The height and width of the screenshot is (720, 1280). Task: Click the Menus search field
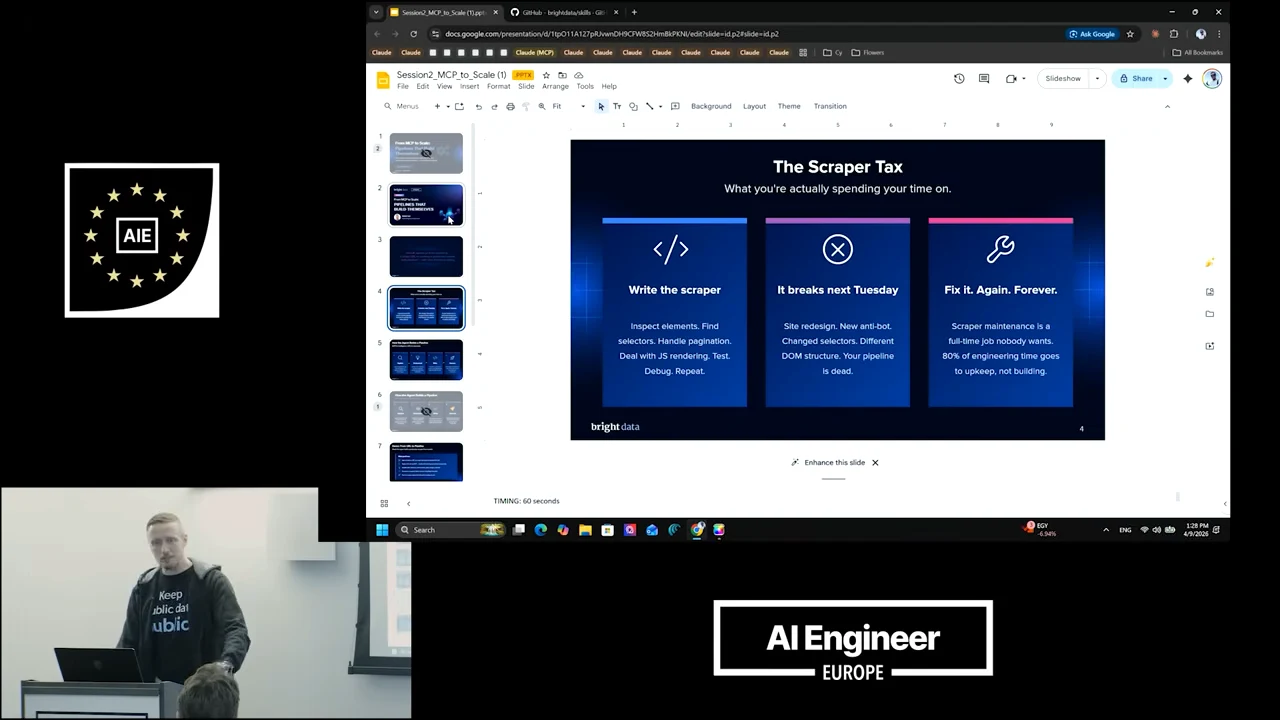[402, 106]
